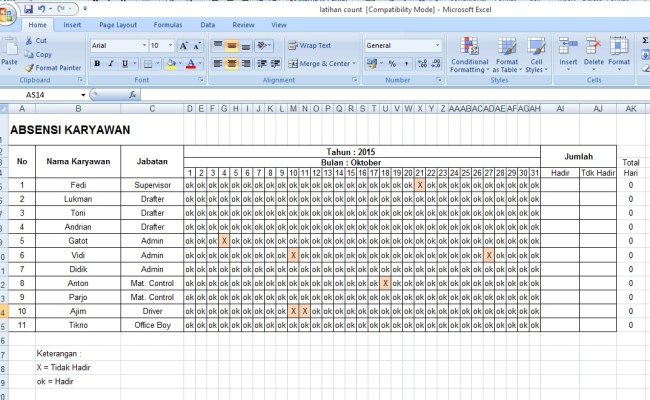Decrease the cell indent
This screenshot has width=650, height=400.
pos(262,63)
